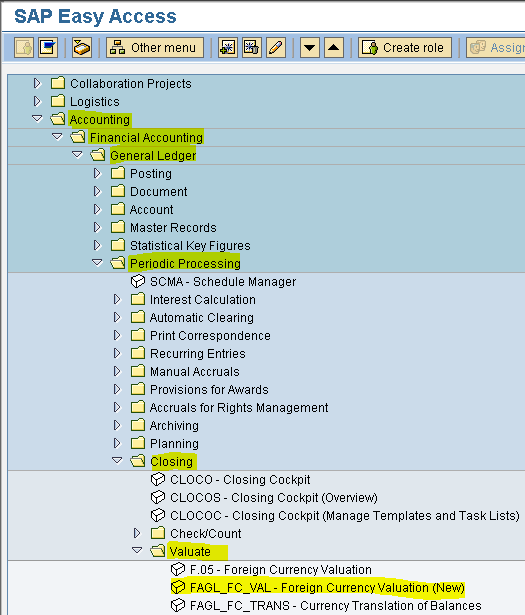The width and height of the screenshot is (525, 615).
Task: Click the Logistics folder icon
Action: (58, 101)
